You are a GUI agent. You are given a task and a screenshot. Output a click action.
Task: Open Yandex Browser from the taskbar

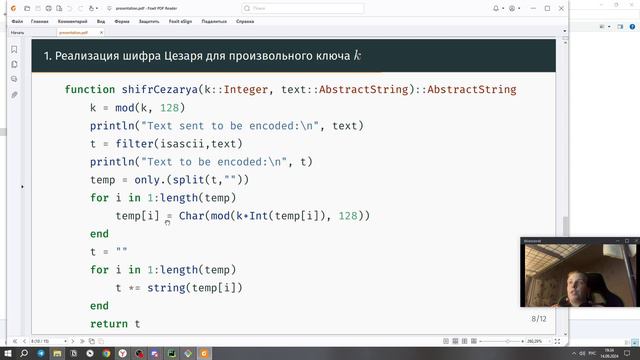click(122, 353)
